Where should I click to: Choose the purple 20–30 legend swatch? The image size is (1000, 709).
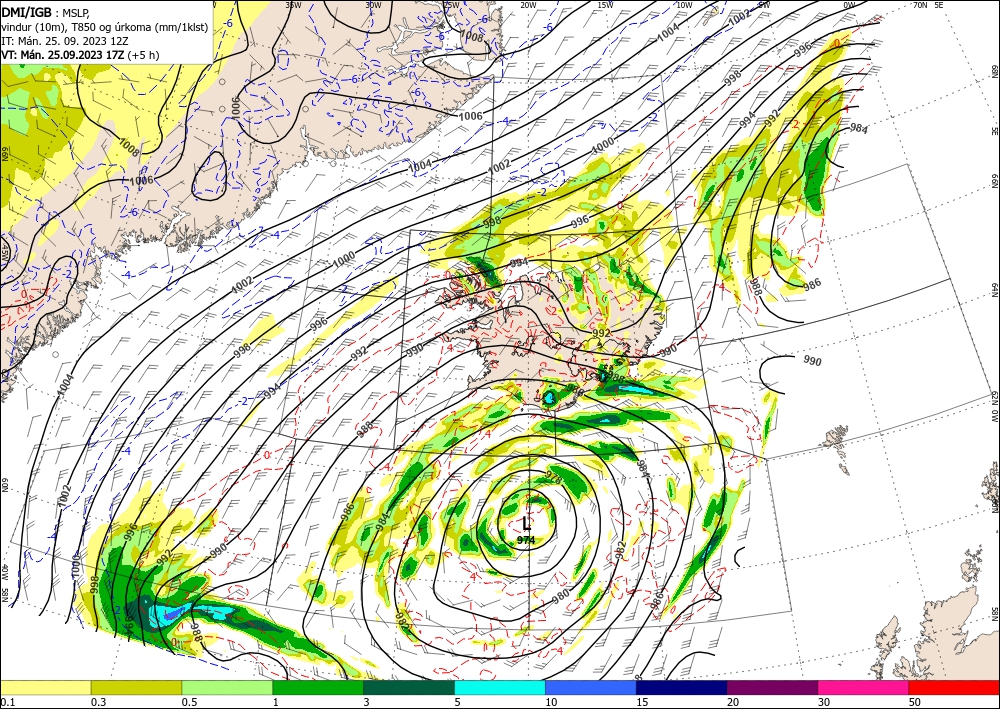772,688
